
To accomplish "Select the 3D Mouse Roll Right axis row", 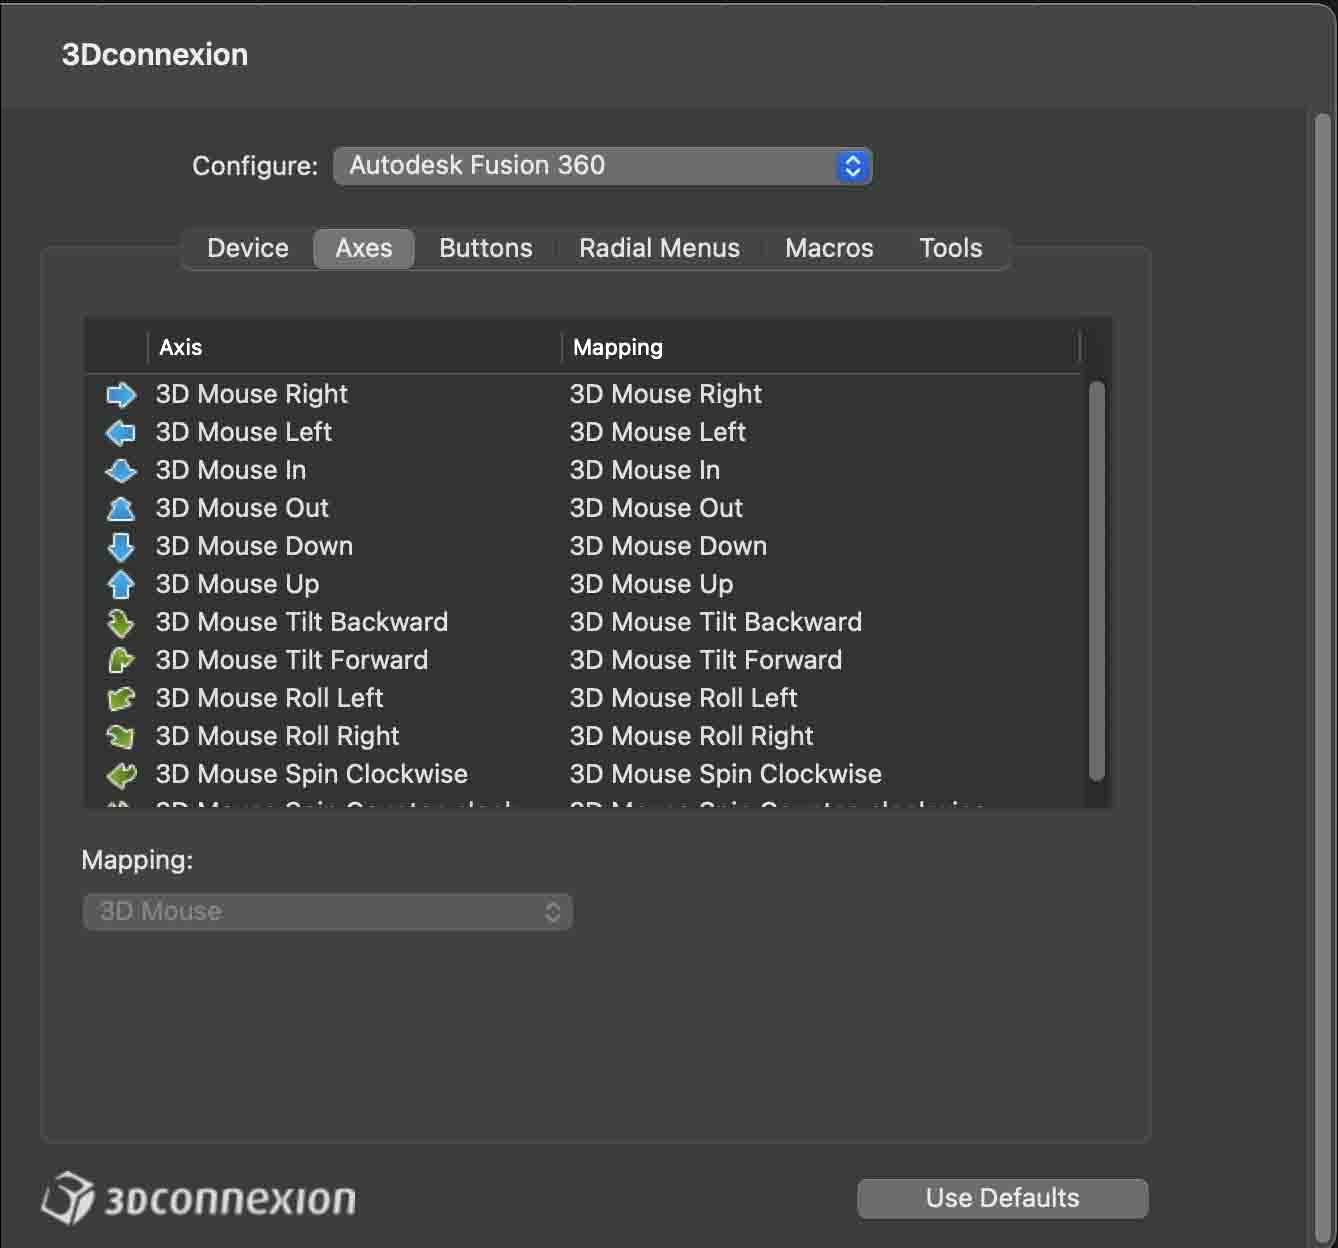I will pos(584,737).
